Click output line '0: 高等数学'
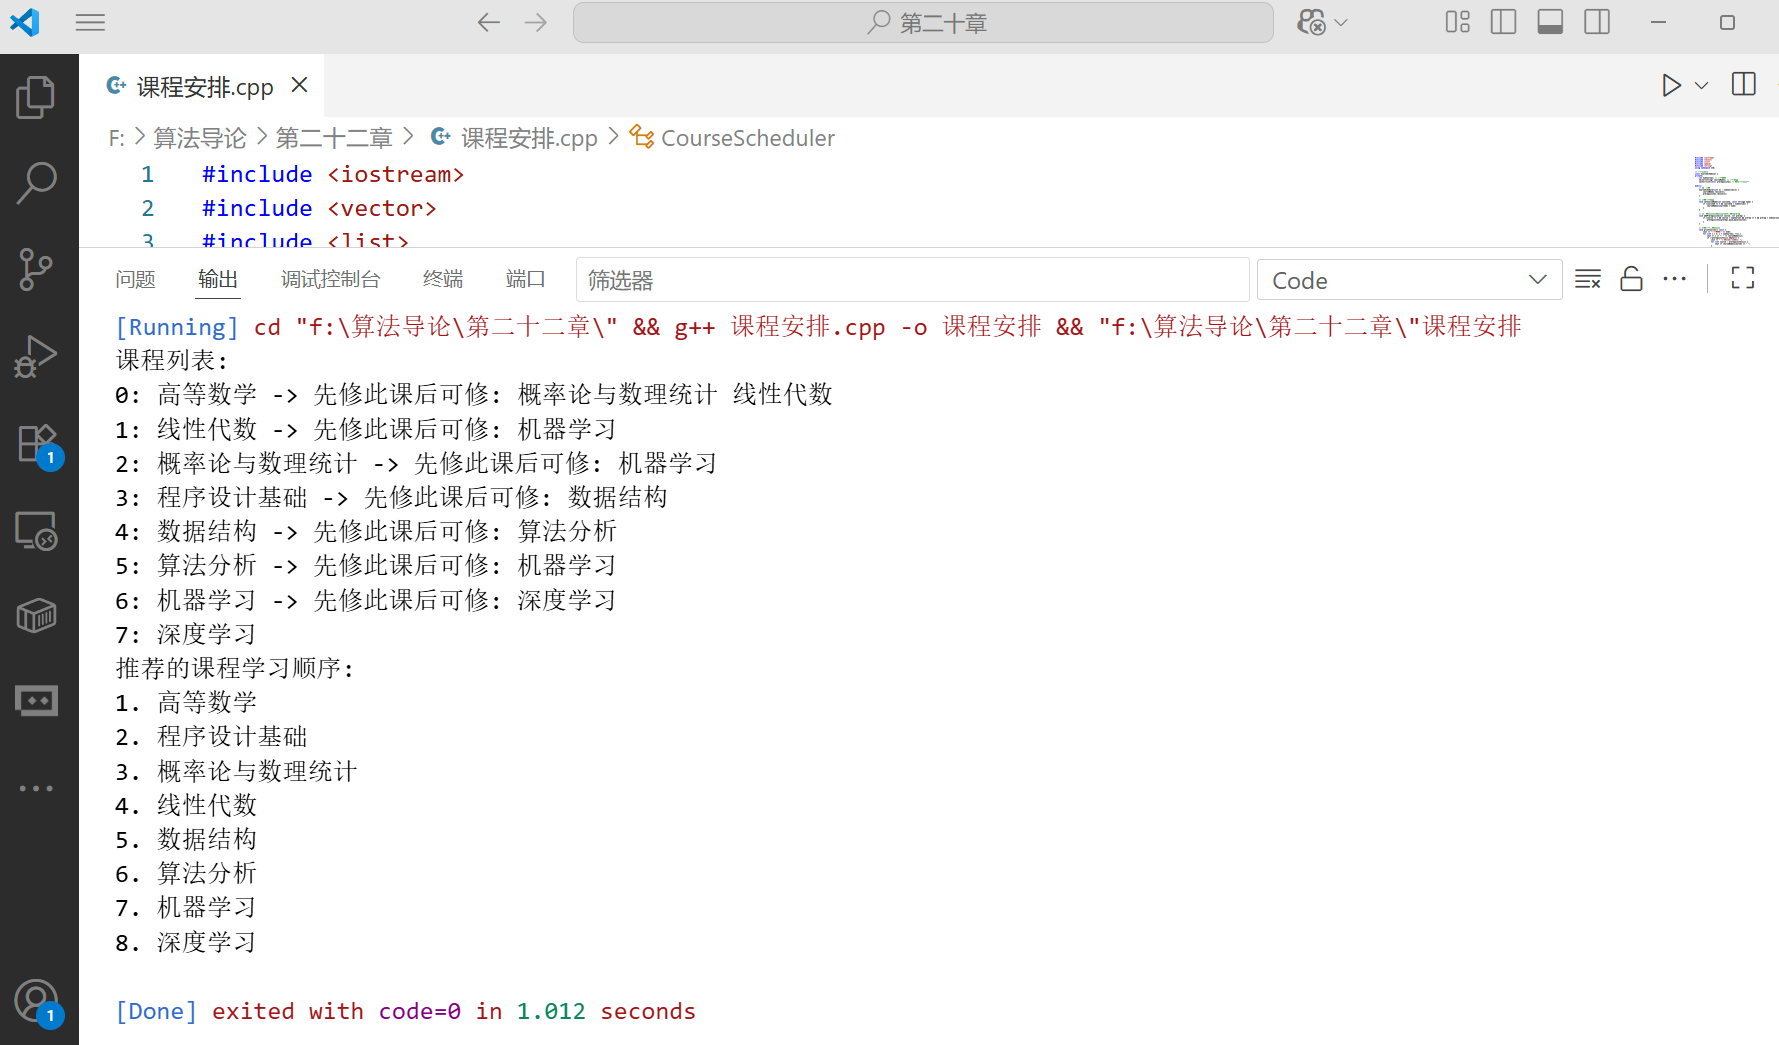Viewport: 1779px width, 1045px height. point(474,395)
